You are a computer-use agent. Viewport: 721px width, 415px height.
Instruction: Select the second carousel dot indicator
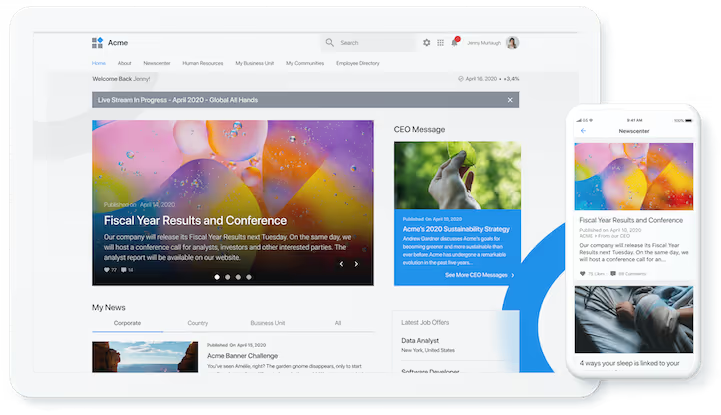pyautogui.click(x=227, y=276)
